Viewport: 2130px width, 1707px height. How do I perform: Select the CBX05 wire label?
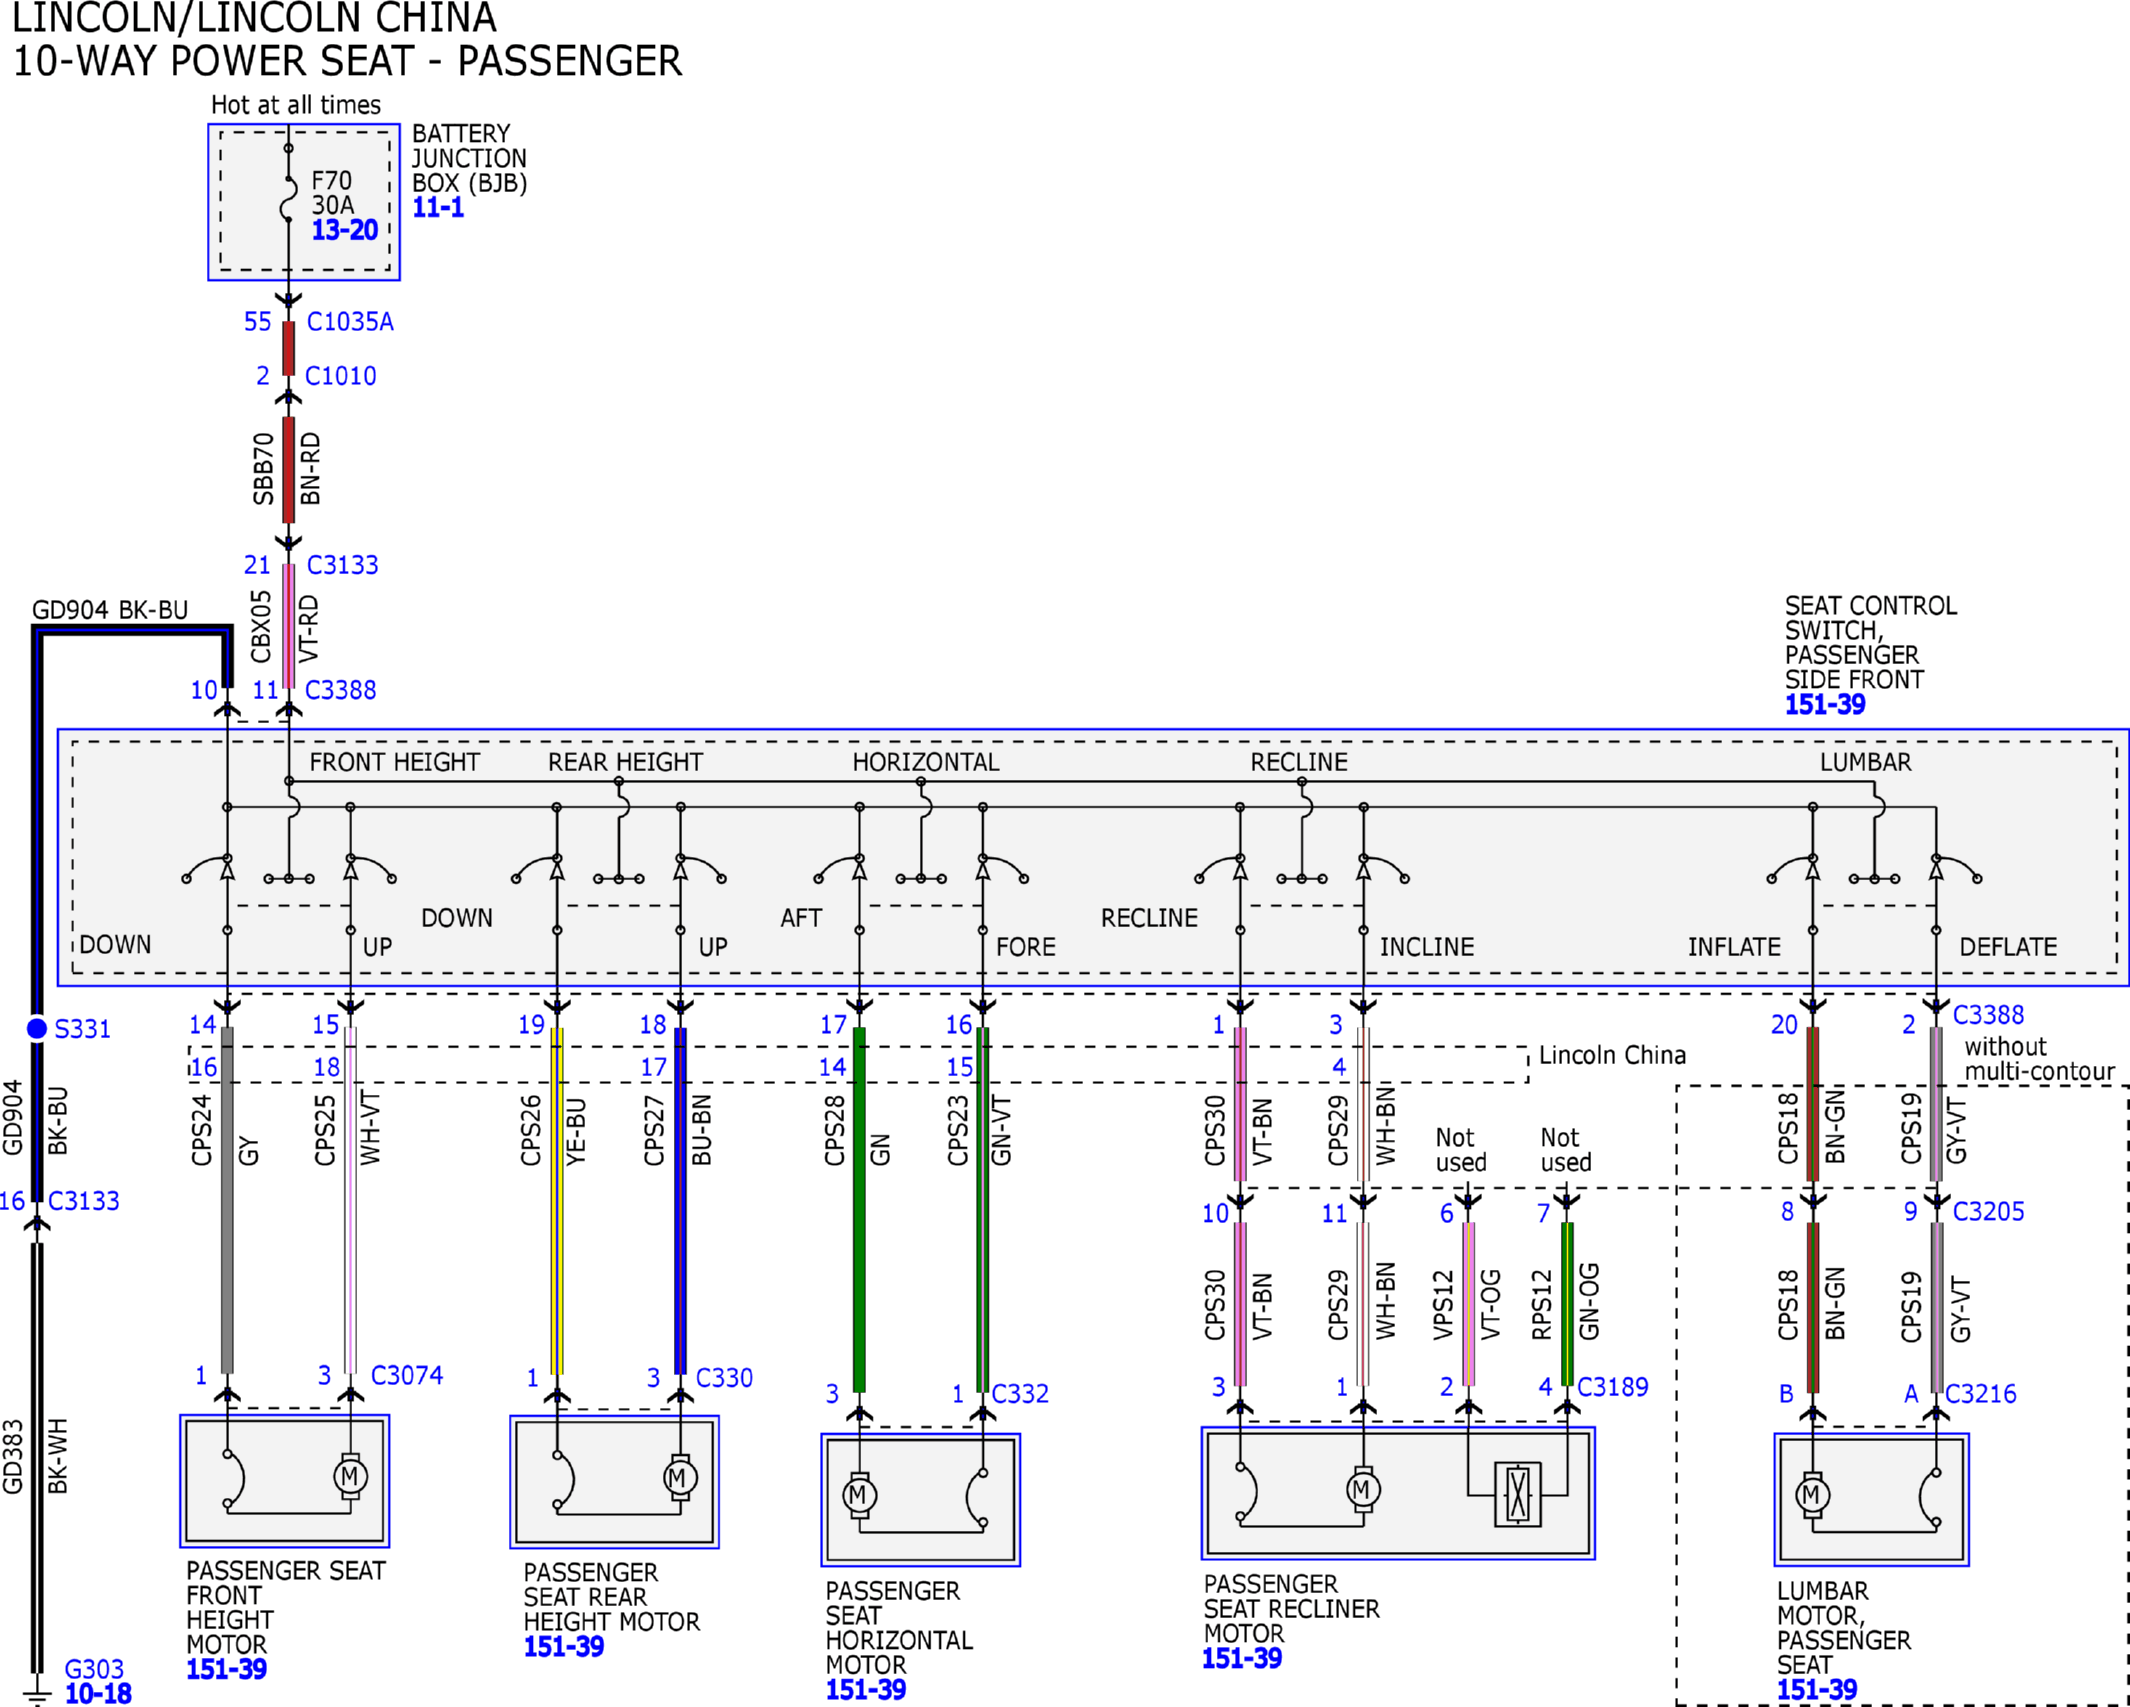click(x=261, y=626)
